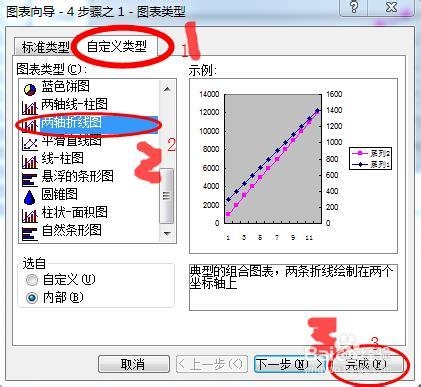Select 两轴折线图 in the chart type list
The image size is (421, 387).
point(71,122)
